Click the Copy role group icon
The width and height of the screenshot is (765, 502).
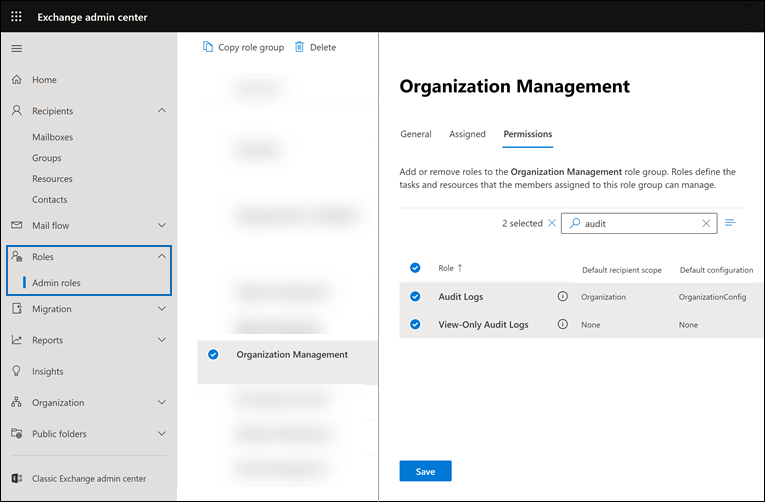pyautogui.click(x=208, y=47)
